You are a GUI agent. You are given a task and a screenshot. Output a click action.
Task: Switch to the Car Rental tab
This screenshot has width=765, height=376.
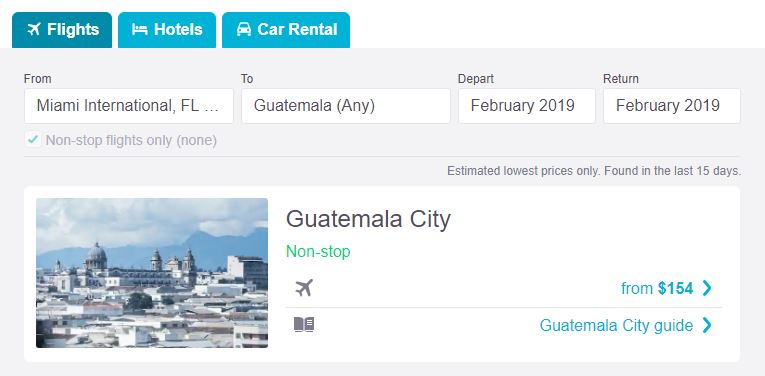tap(286, 30)
